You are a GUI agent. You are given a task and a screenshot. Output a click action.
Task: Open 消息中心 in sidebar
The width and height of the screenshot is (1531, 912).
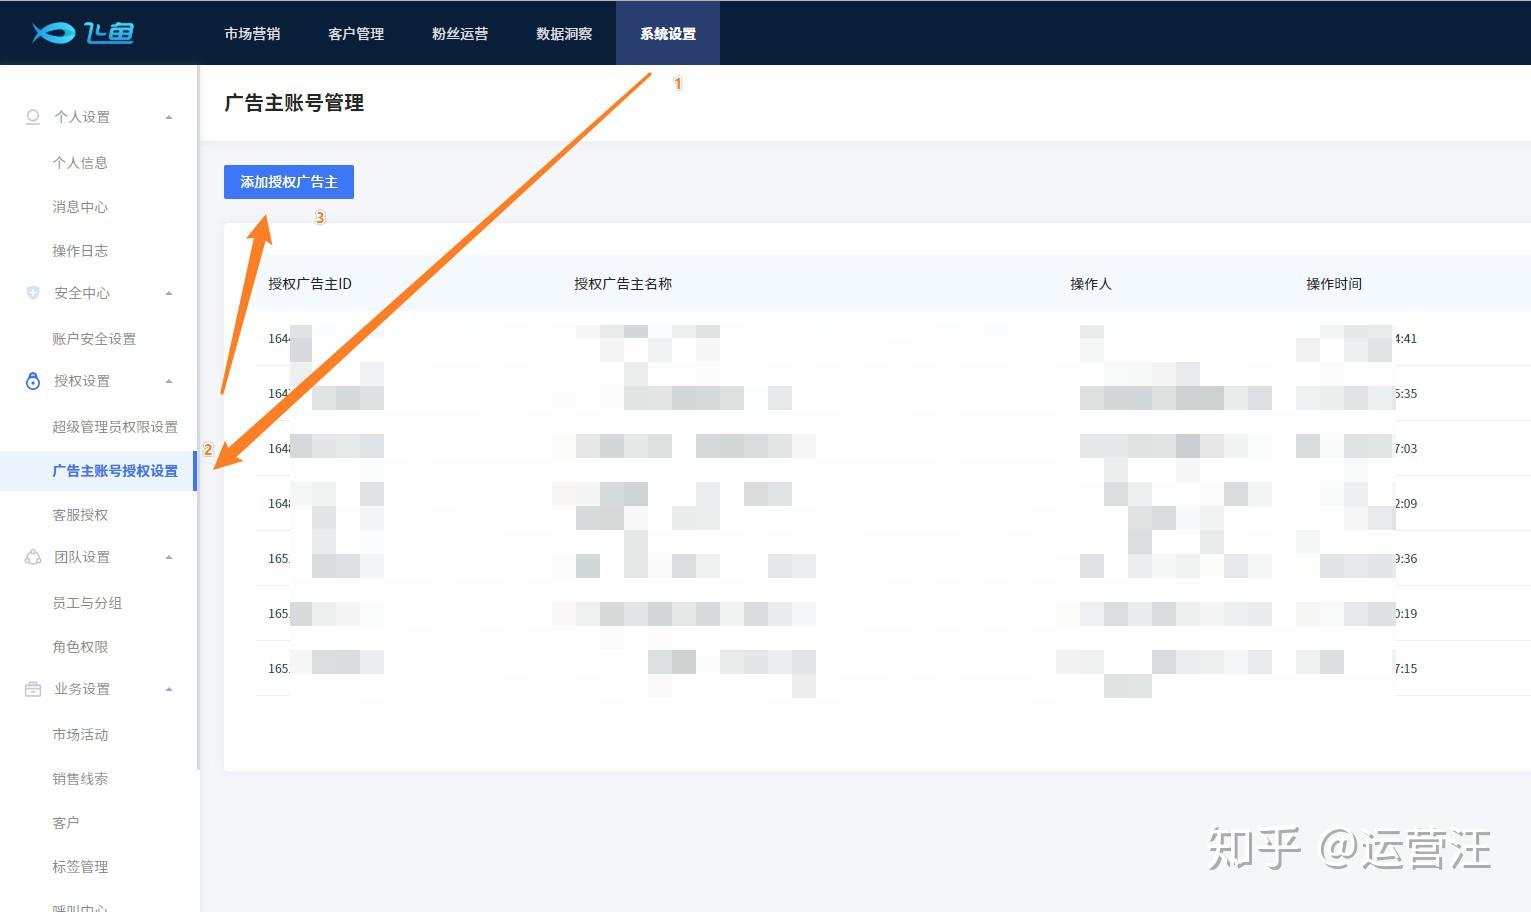pyautogui.click(x=80, y=207)
